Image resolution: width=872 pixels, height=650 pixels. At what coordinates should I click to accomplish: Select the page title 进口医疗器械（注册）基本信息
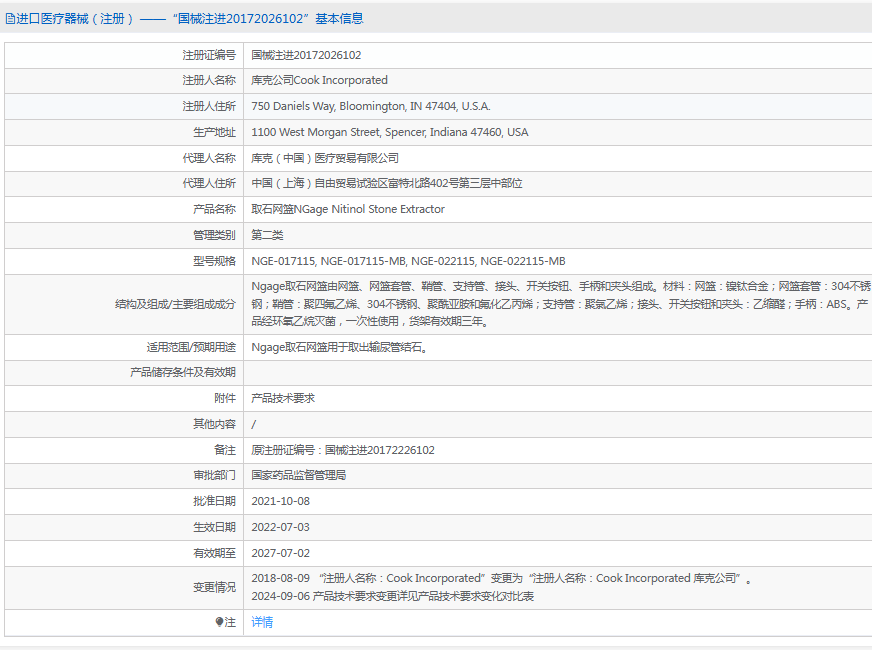coord(190,19)
